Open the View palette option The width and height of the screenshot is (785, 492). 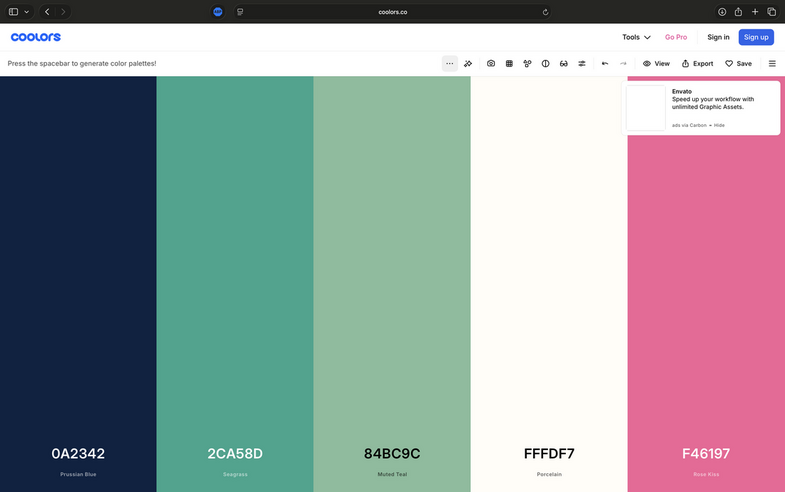656,63
